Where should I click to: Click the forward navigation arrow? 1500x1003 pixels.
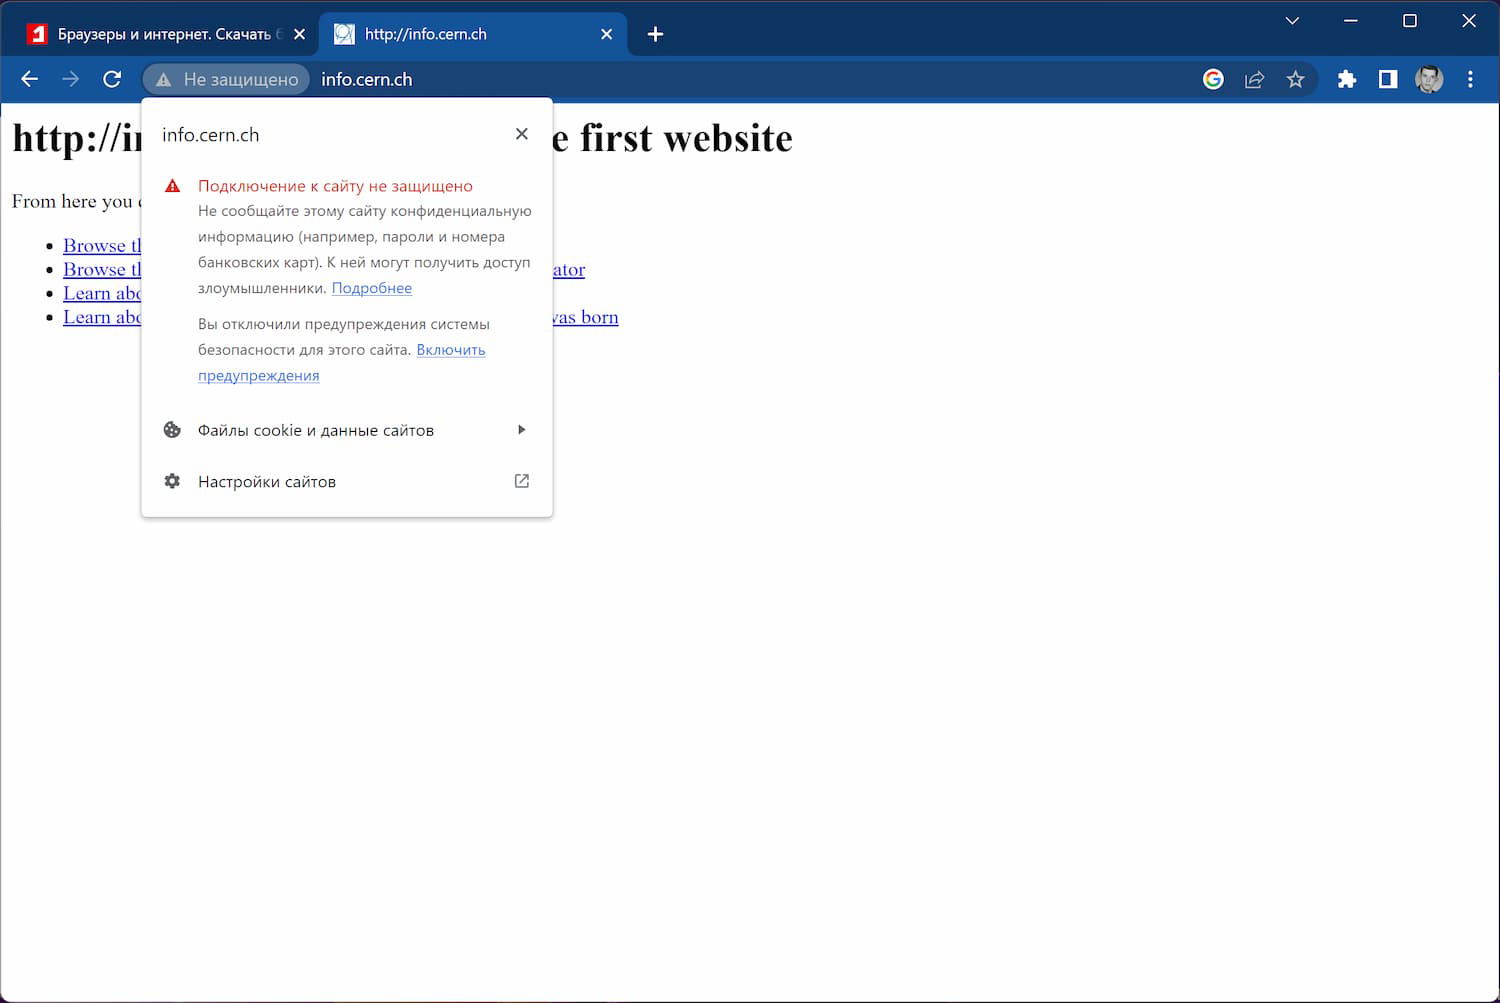70,79
